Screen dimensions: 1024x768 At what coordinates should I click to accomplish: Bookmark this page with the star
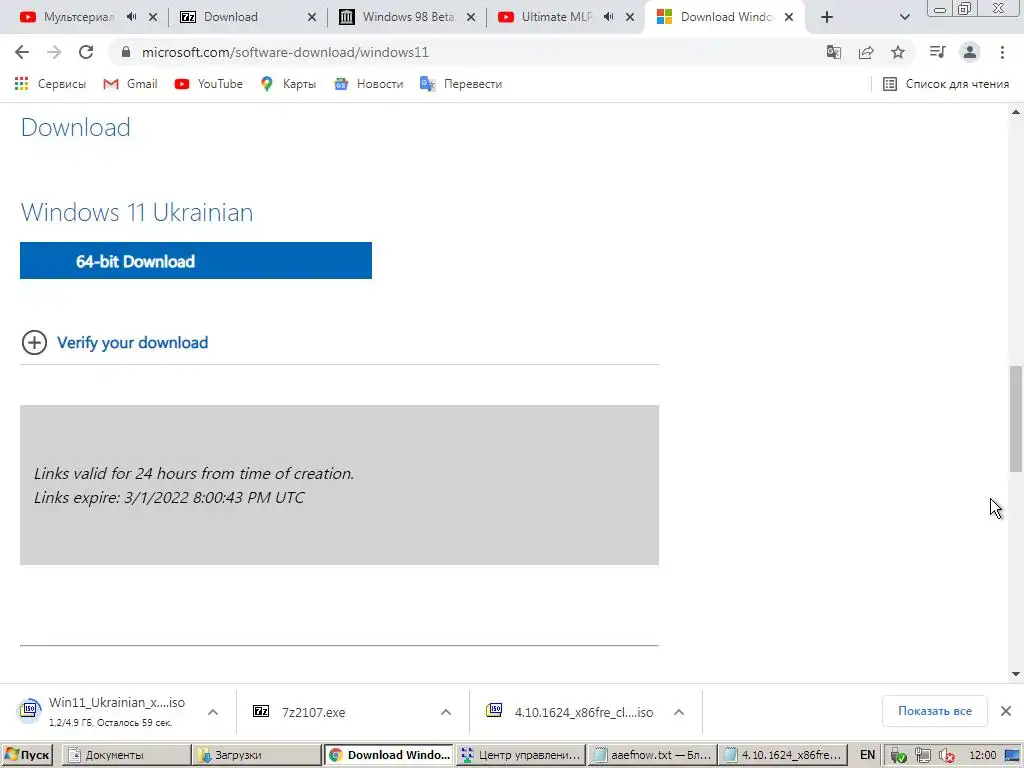(x=898, y=52)
